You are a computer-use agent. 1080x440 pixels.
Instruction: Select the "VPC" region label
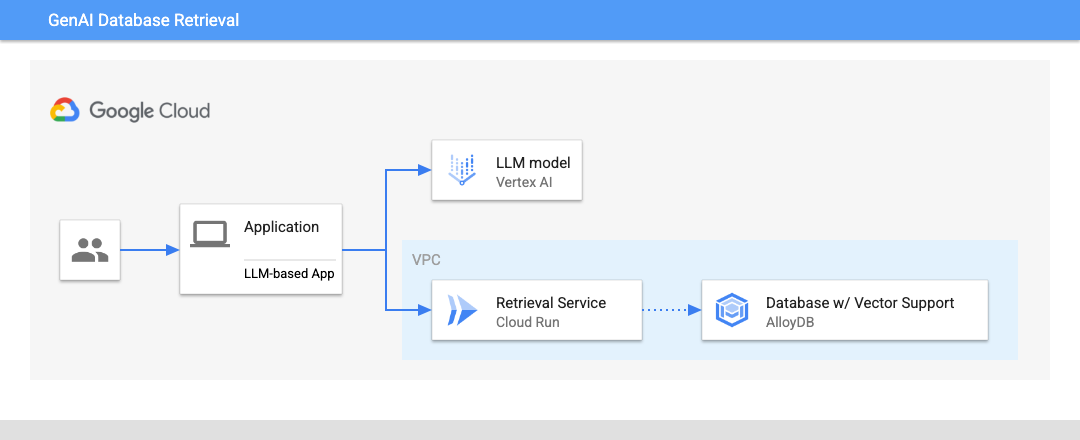click(x=425, y=259)
